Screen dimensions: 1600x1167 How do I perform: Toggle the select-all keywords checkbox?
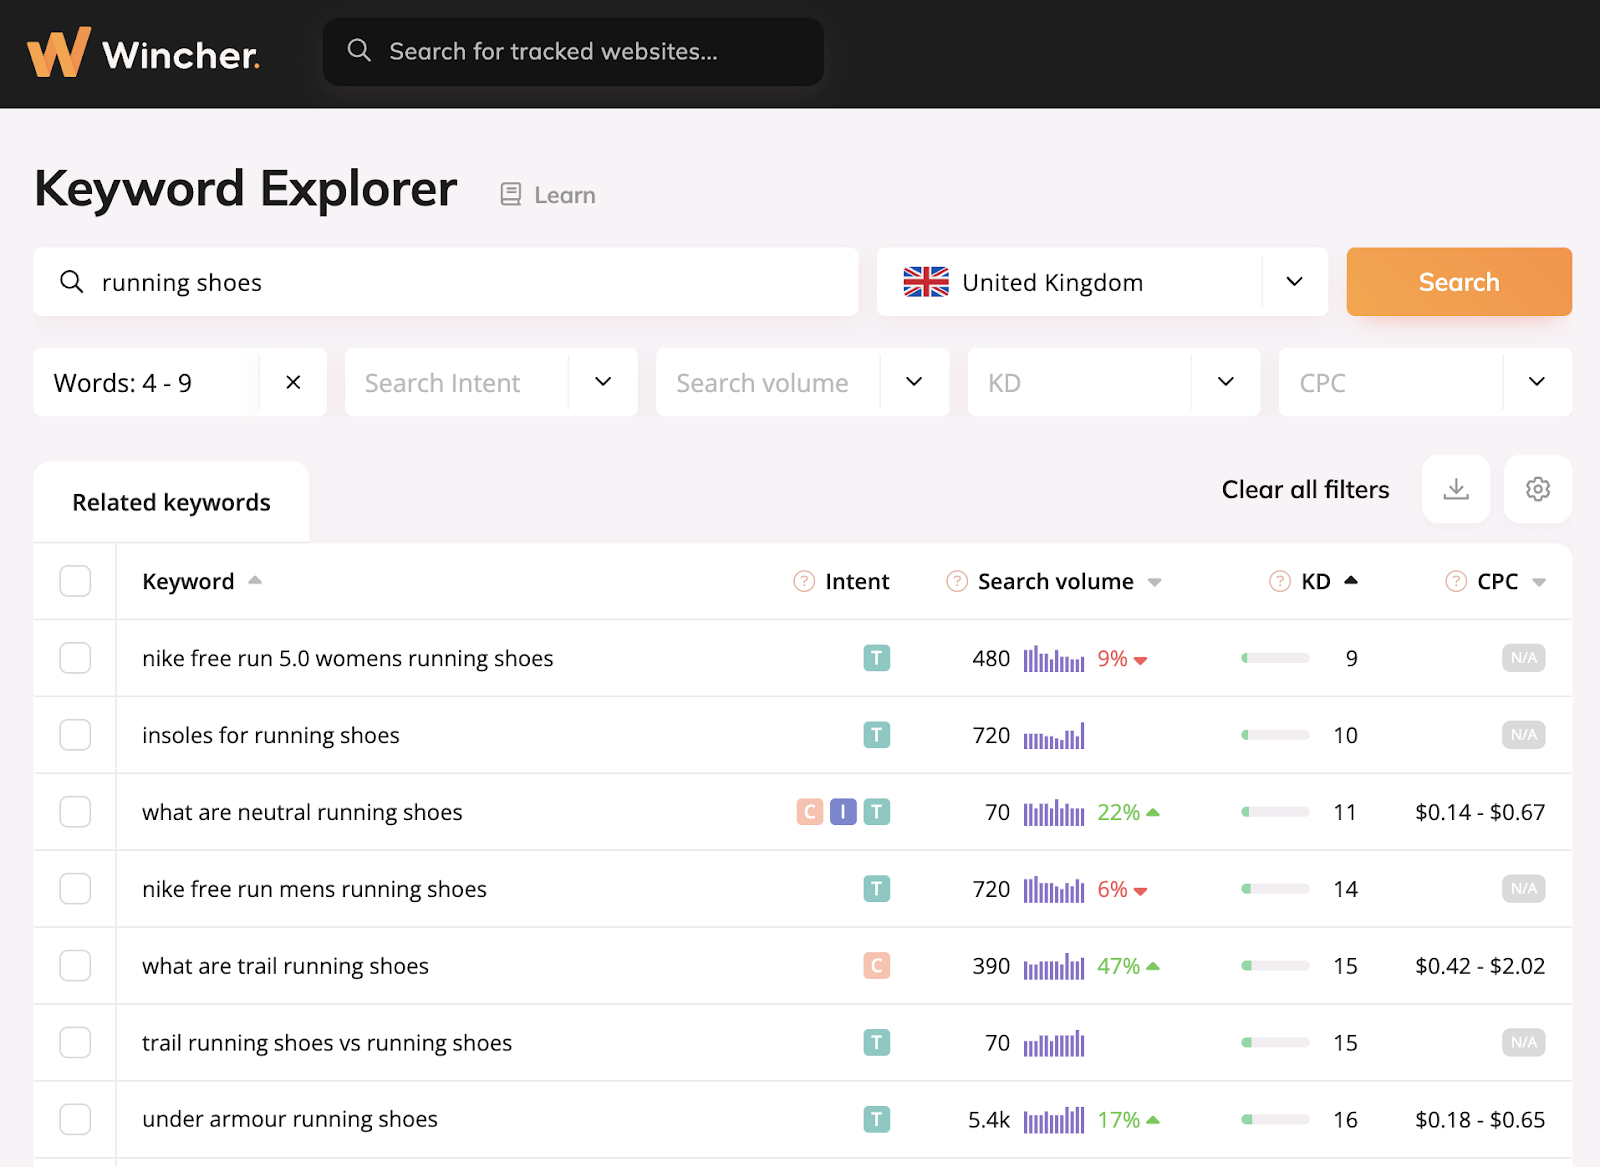(x=75, y=581)
